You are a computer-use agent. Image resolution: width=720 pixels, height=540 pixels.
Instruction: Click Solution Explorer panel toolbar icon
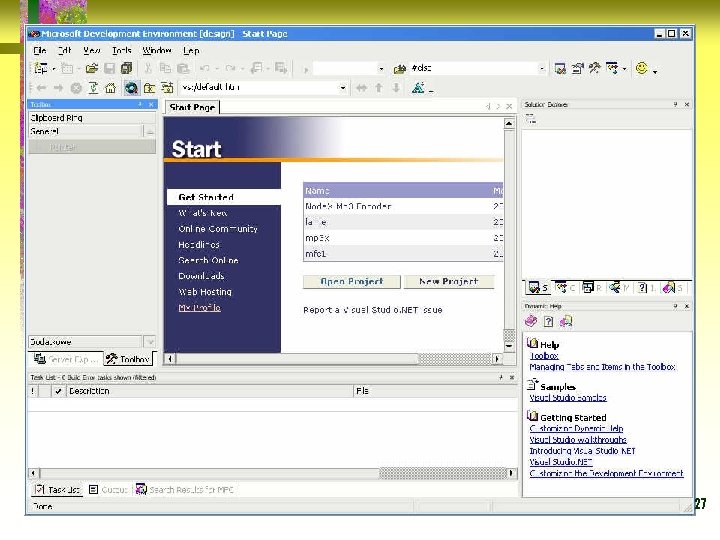point(531,119)
